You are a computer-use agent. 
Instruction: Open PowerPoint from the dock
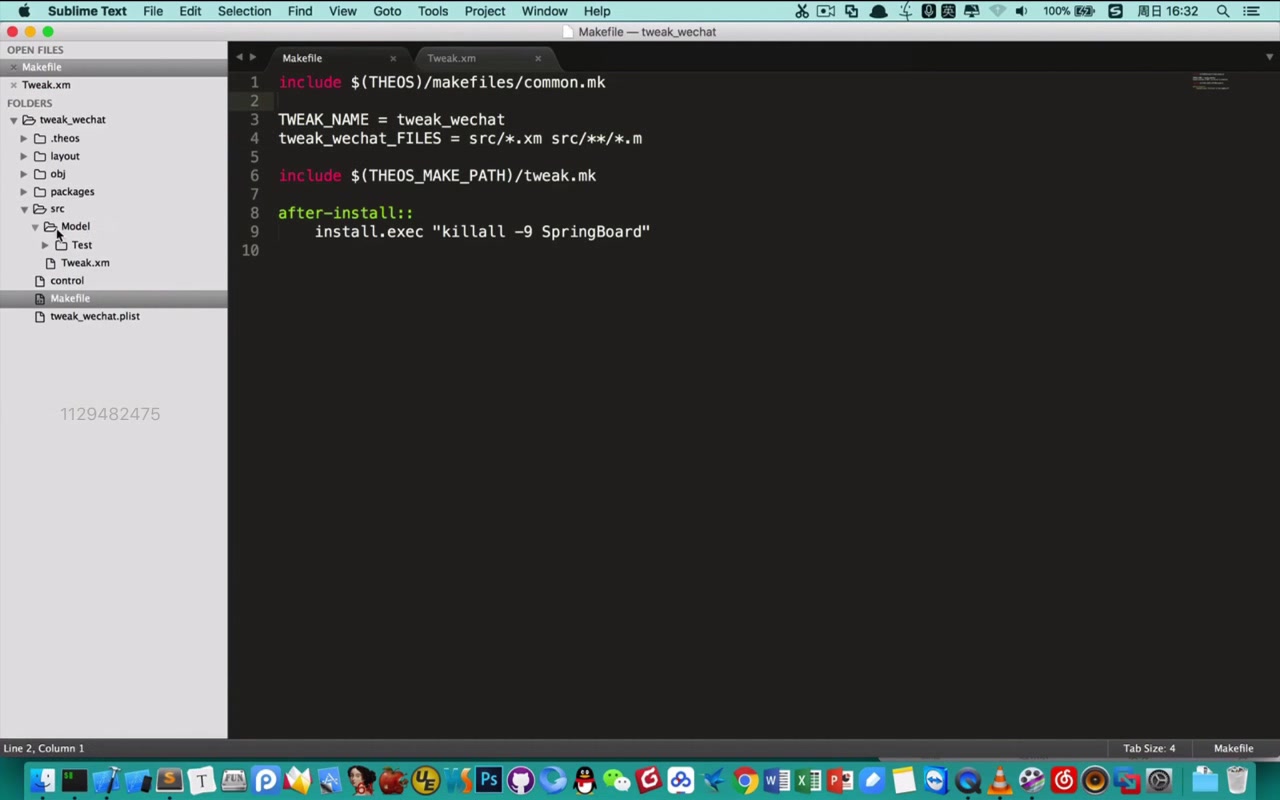[x=841, y=781]
